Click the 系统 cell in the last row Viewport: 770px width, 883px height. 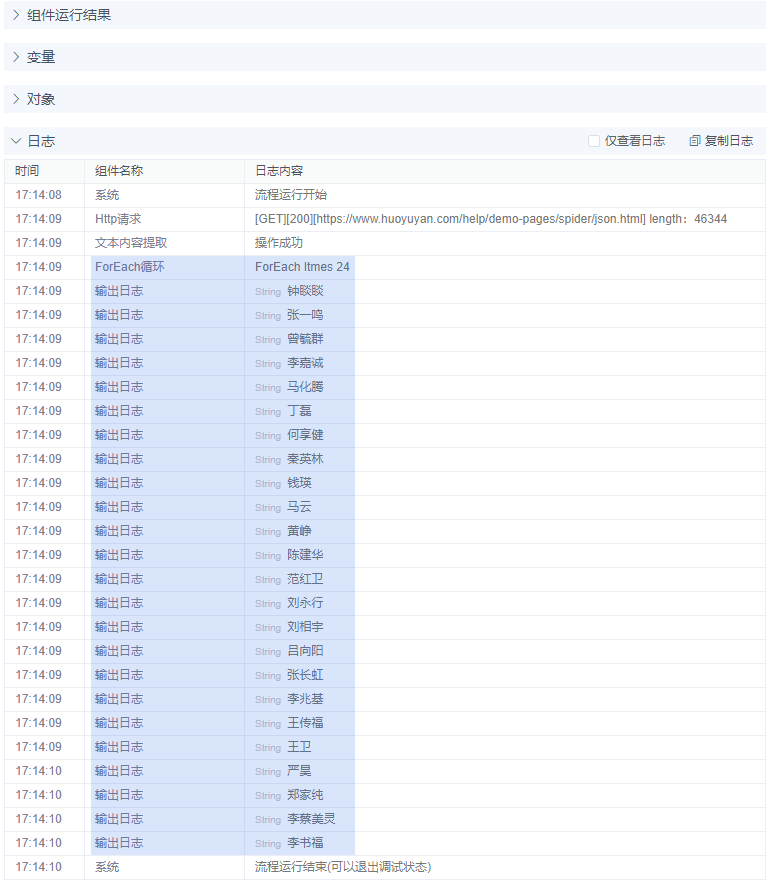coord(107,867)
